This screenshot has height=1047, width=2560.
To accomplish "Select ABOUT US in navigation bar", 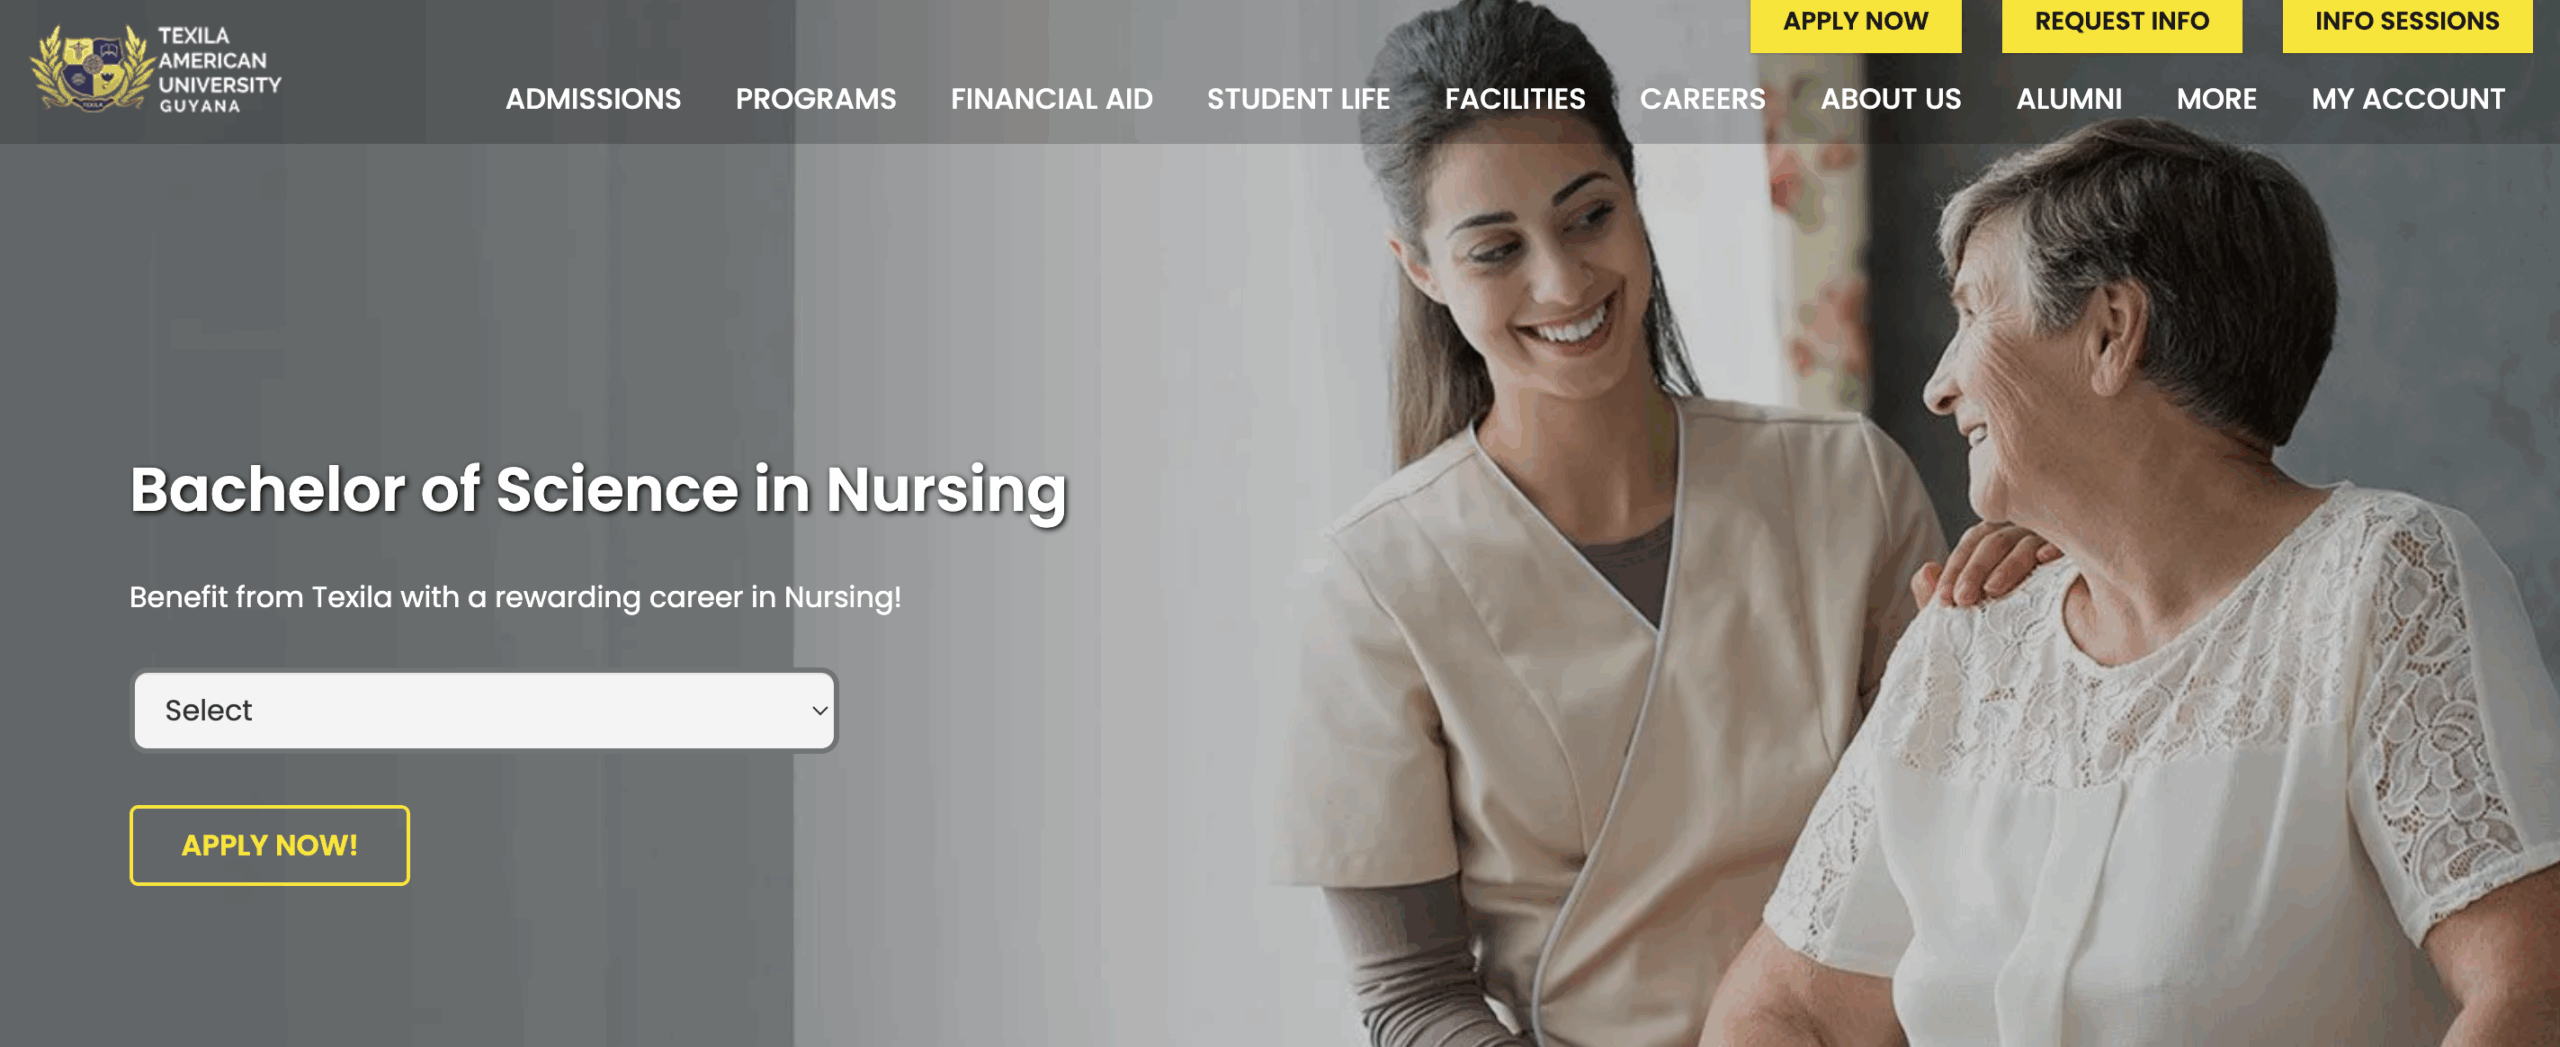I will pyautogui.click(x=1890, y=98).
